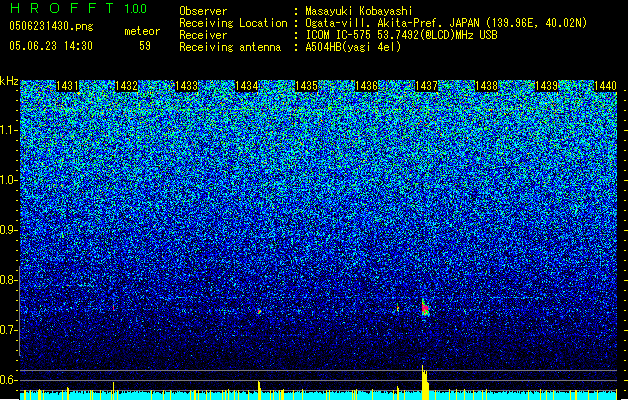Viewport: 629px width, 400px height.
Task: Click the small meteor echo after 1434
Action: click(259, 311)
